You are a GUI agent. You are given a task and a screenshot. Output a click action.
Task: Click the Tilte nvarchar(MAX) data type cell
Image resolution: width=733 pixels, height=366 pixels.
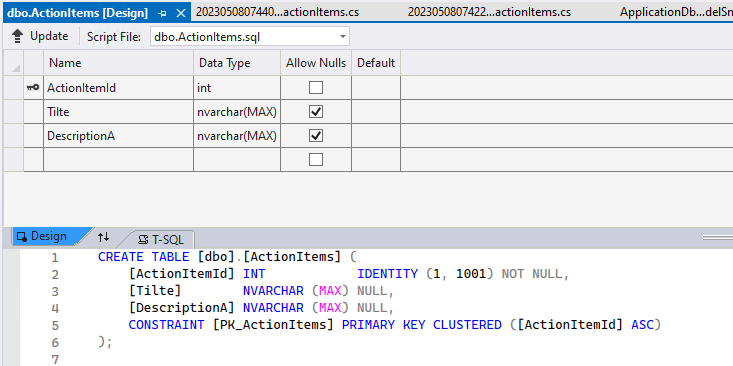point(237,111)
